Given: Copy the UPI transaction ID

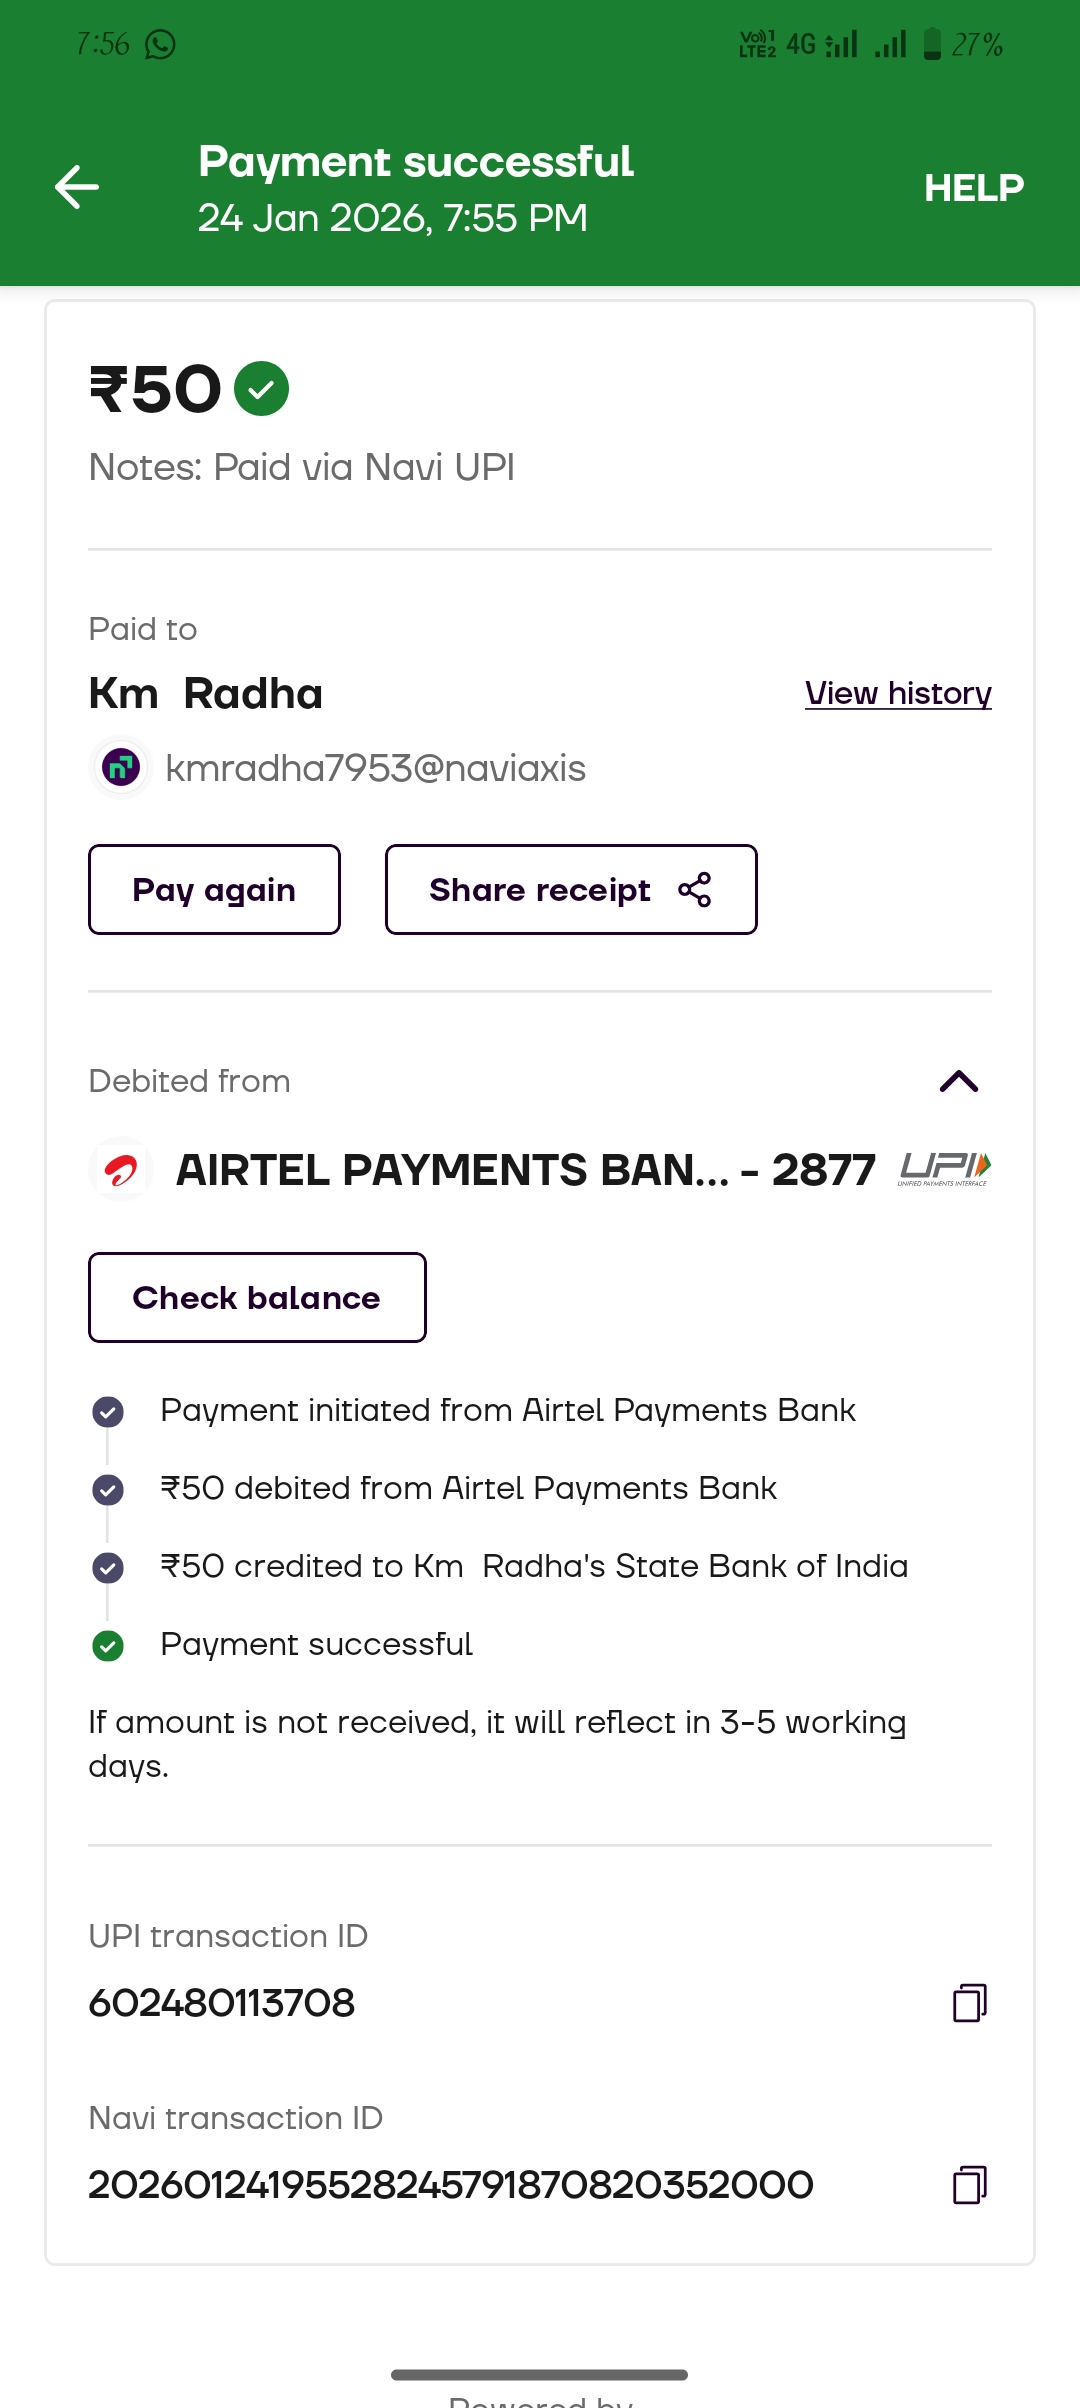Looking at the screenshot, I should click(969, 2003).
